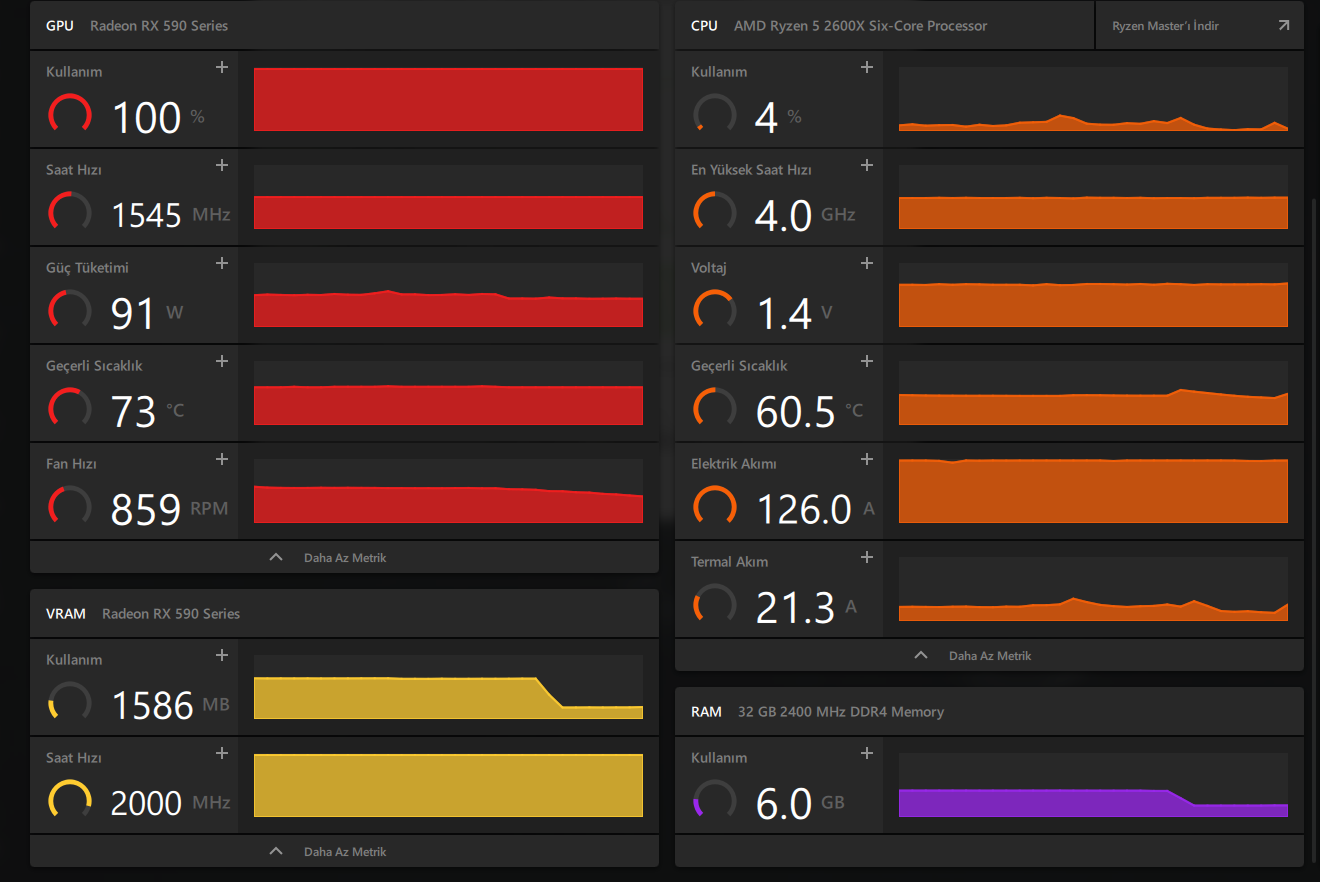Click the plus icon for RAM Kullanım

867,753
